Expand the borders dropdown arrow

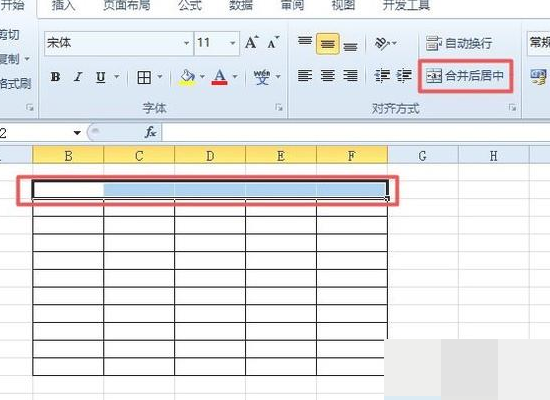coord(160,77)
